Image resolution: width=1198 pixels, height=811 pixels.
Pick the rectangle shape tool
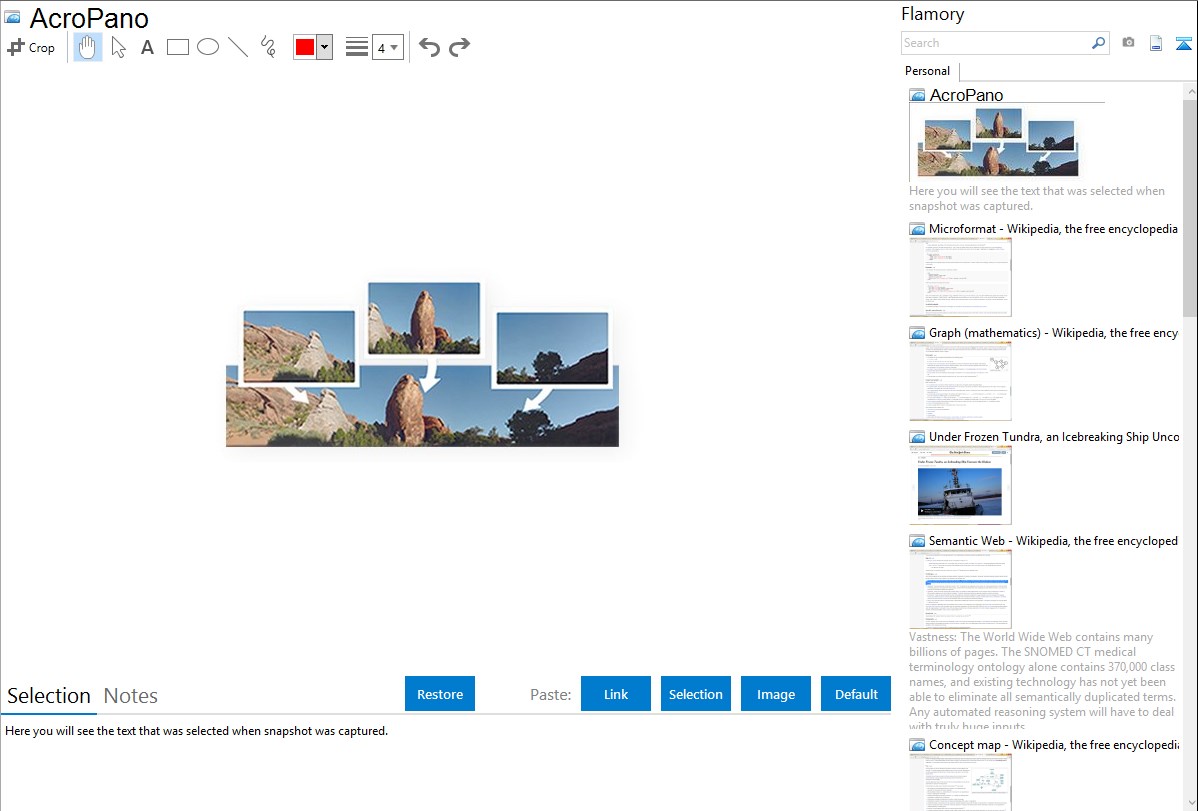coord(178,47)
